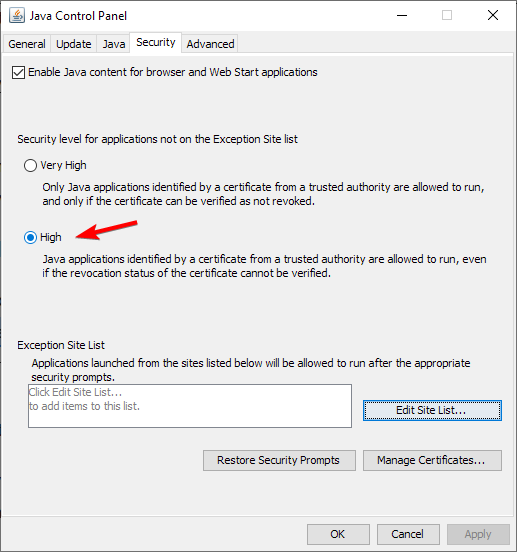Click inside the Exception Site List box

(190, 406)
